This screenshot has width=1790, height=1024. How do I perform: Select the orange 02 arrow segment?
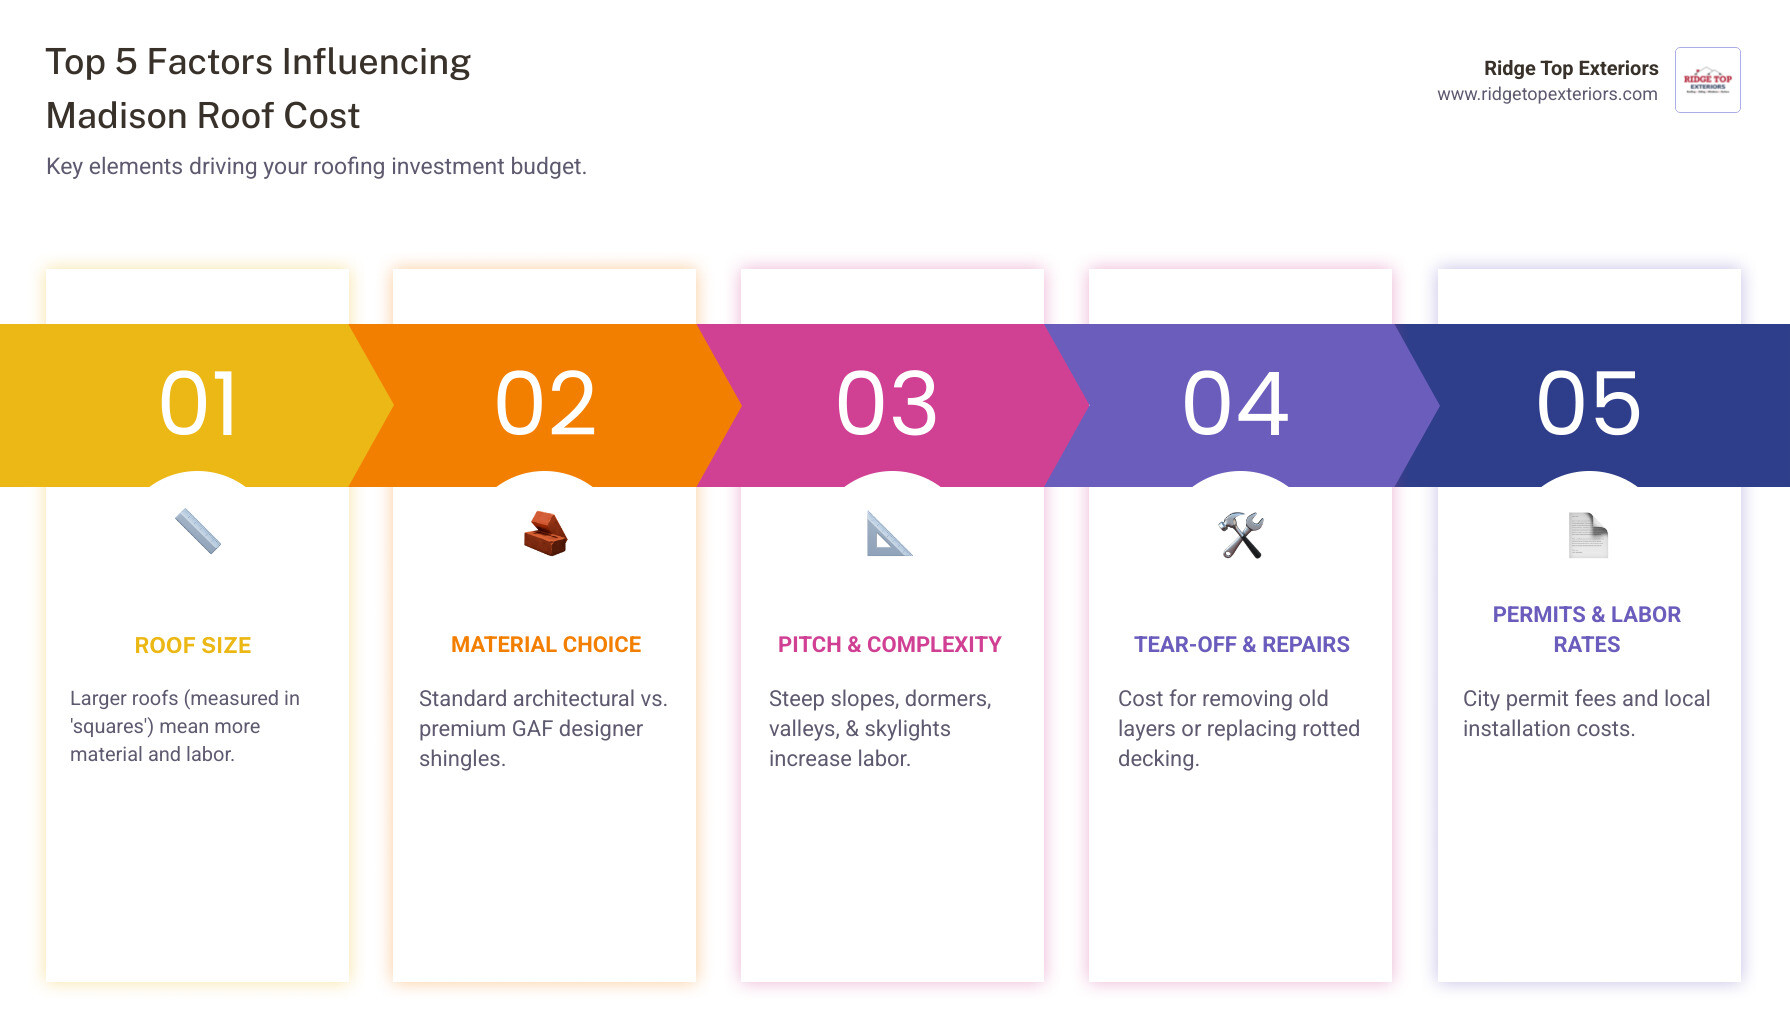[x=546, y=405]
